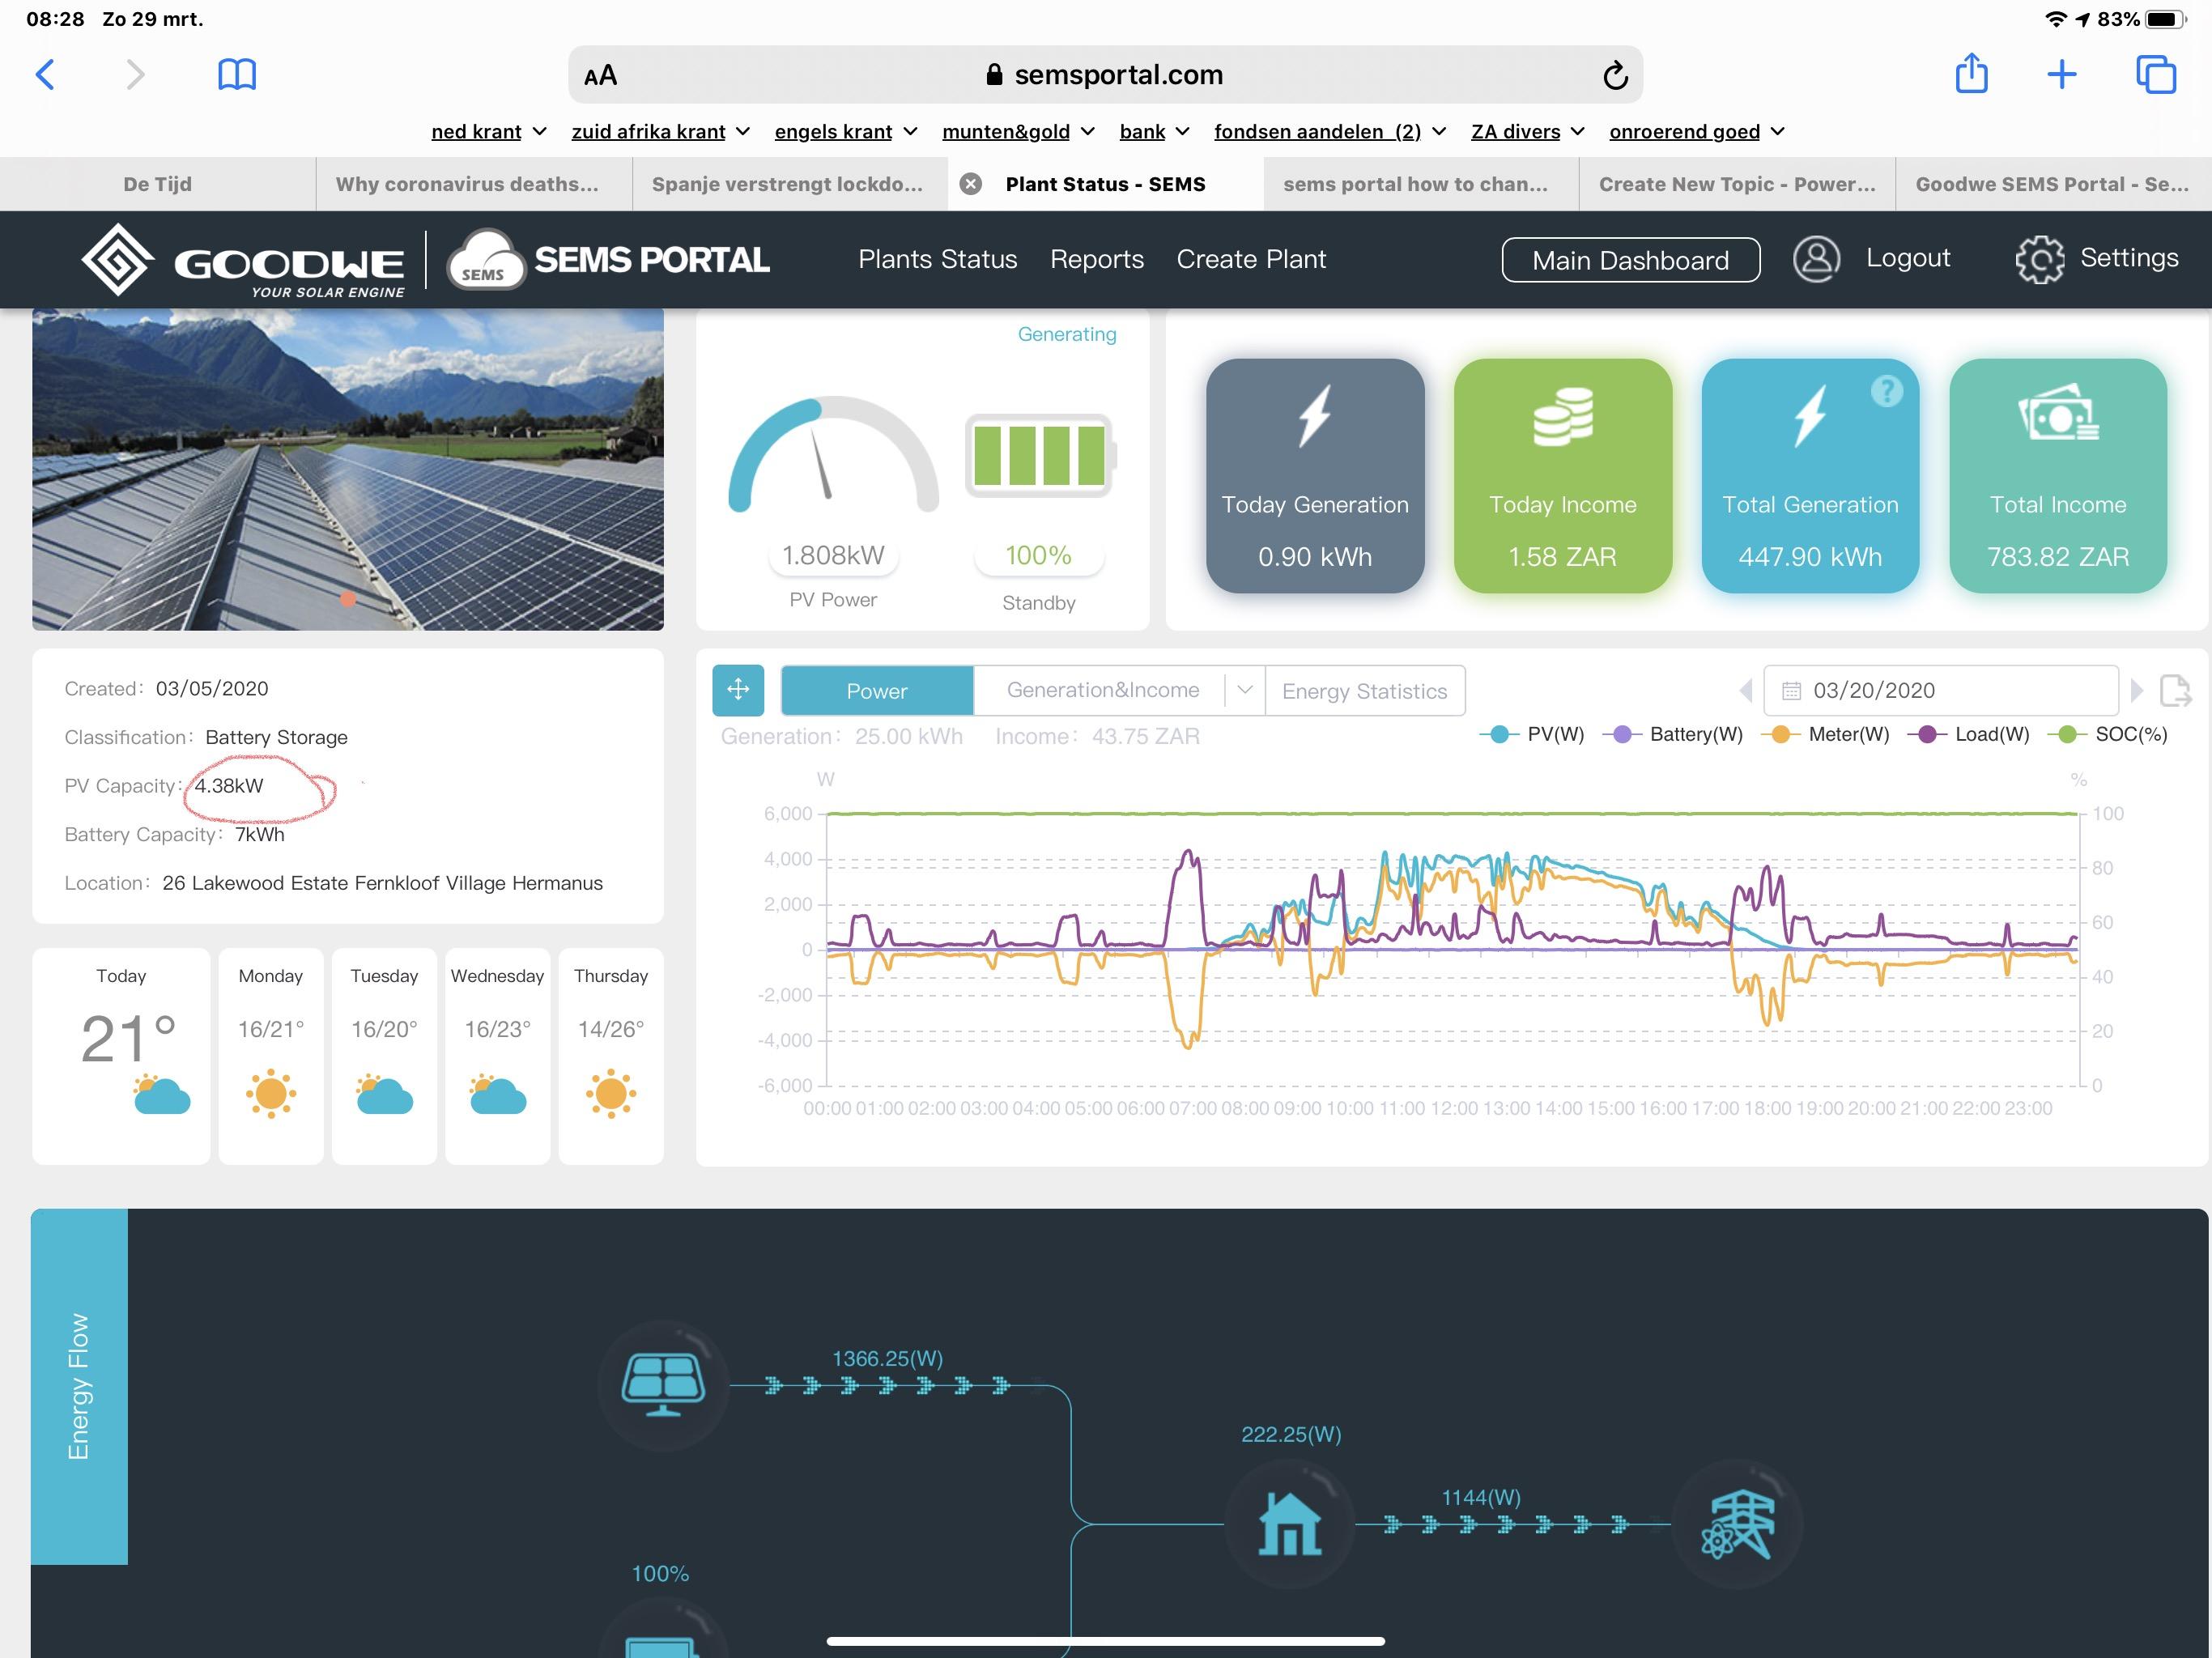The width and height of the screenshot is (2212, 1658).
Task: Close the Plant Status - SEMS tab
Action: point(970,184)
